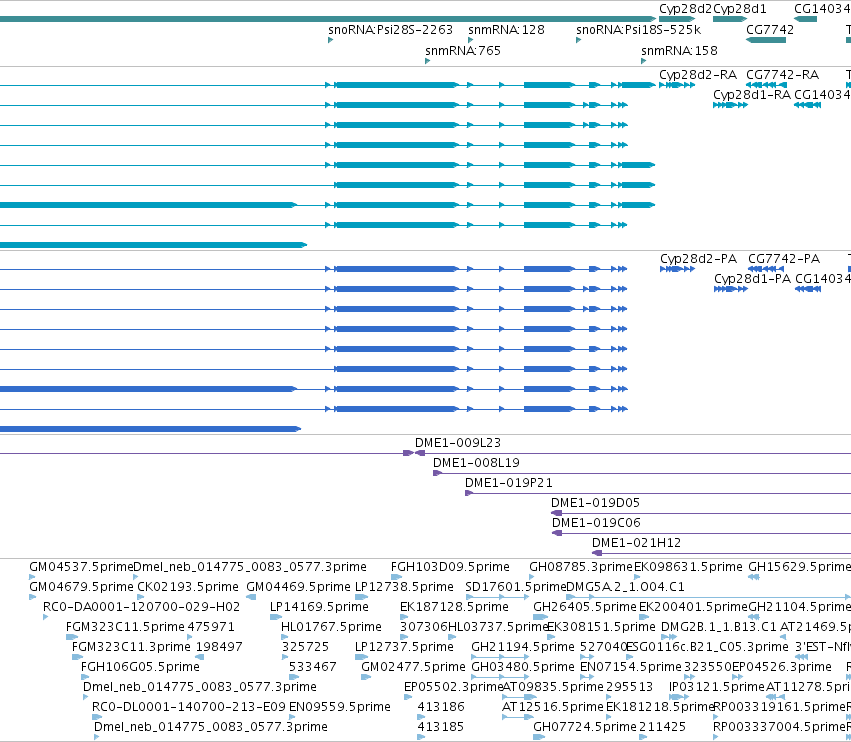Open EST GH03480.5prime
Screen dimensions: 851x742
(x=523, y=667)
